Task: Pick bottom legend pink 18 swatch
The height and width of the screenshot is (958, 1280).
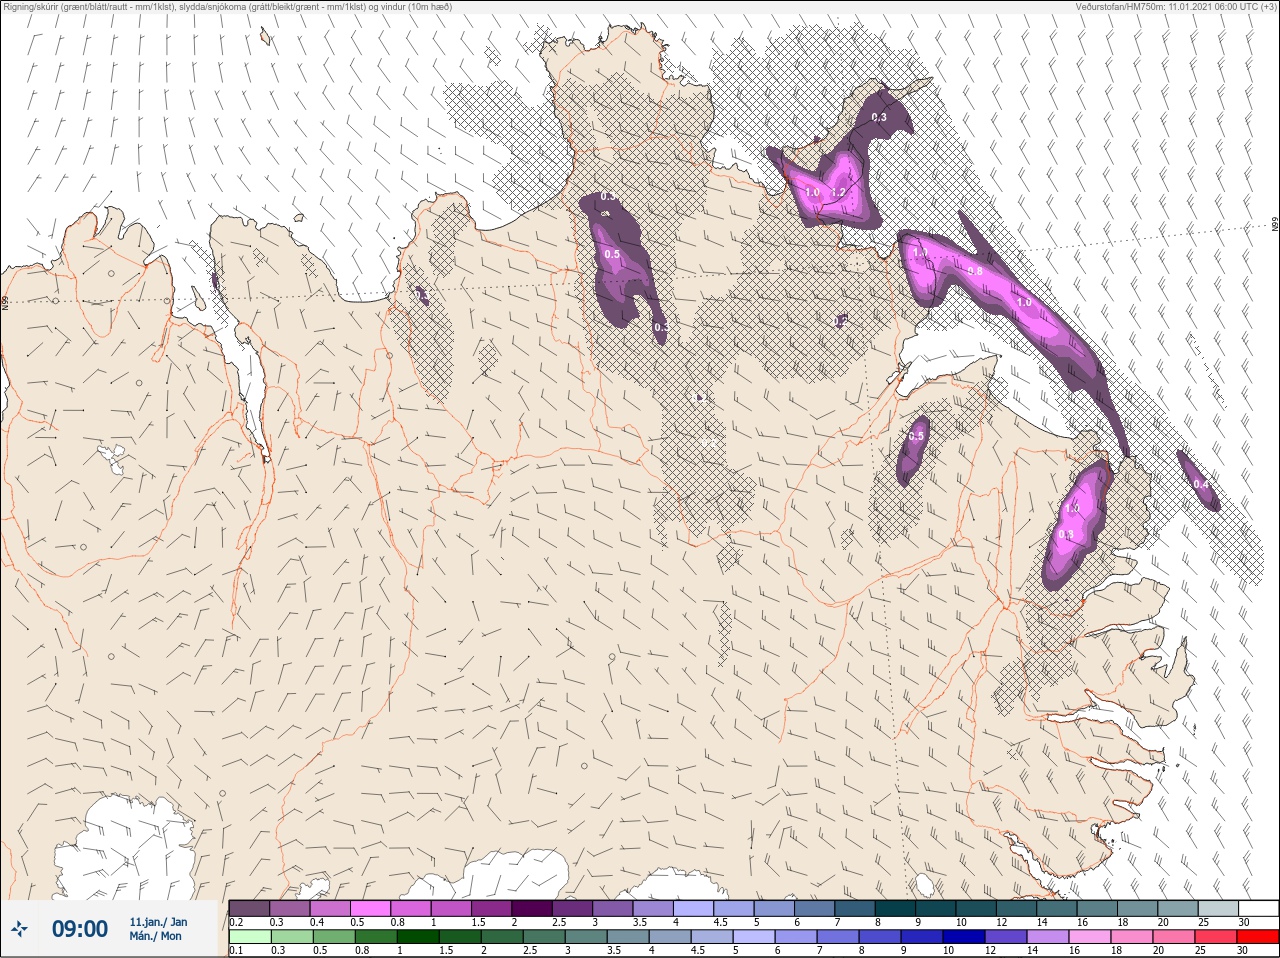Action: point(1132,937)
